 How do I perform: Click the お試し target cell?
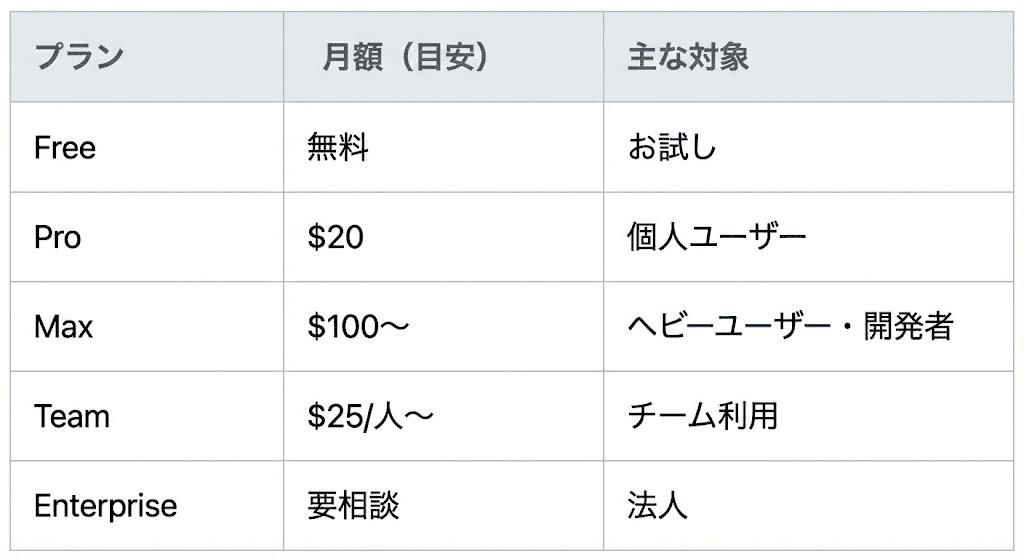[x=672, y=148]
